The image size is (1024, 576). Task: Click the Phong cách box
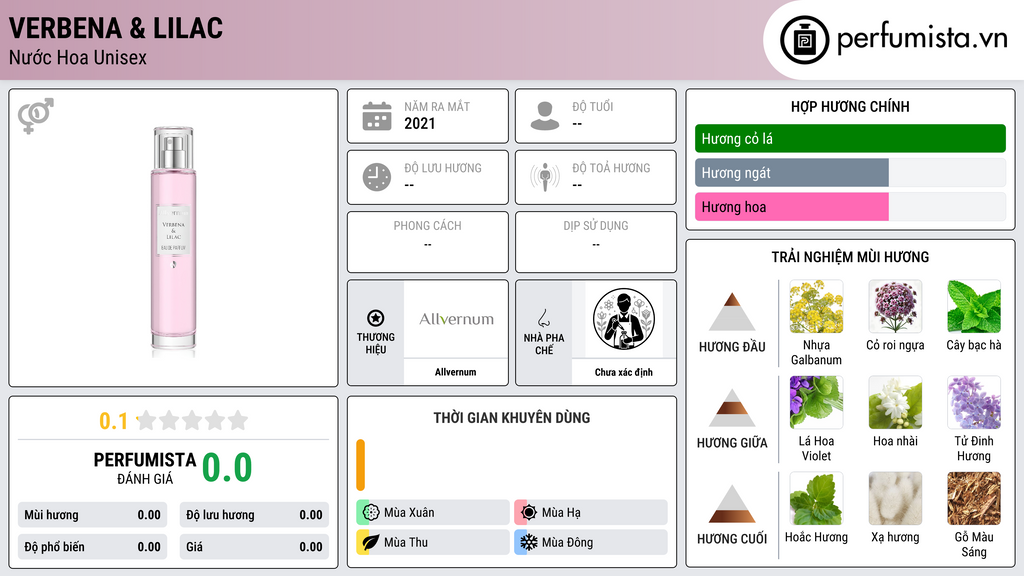428,242
